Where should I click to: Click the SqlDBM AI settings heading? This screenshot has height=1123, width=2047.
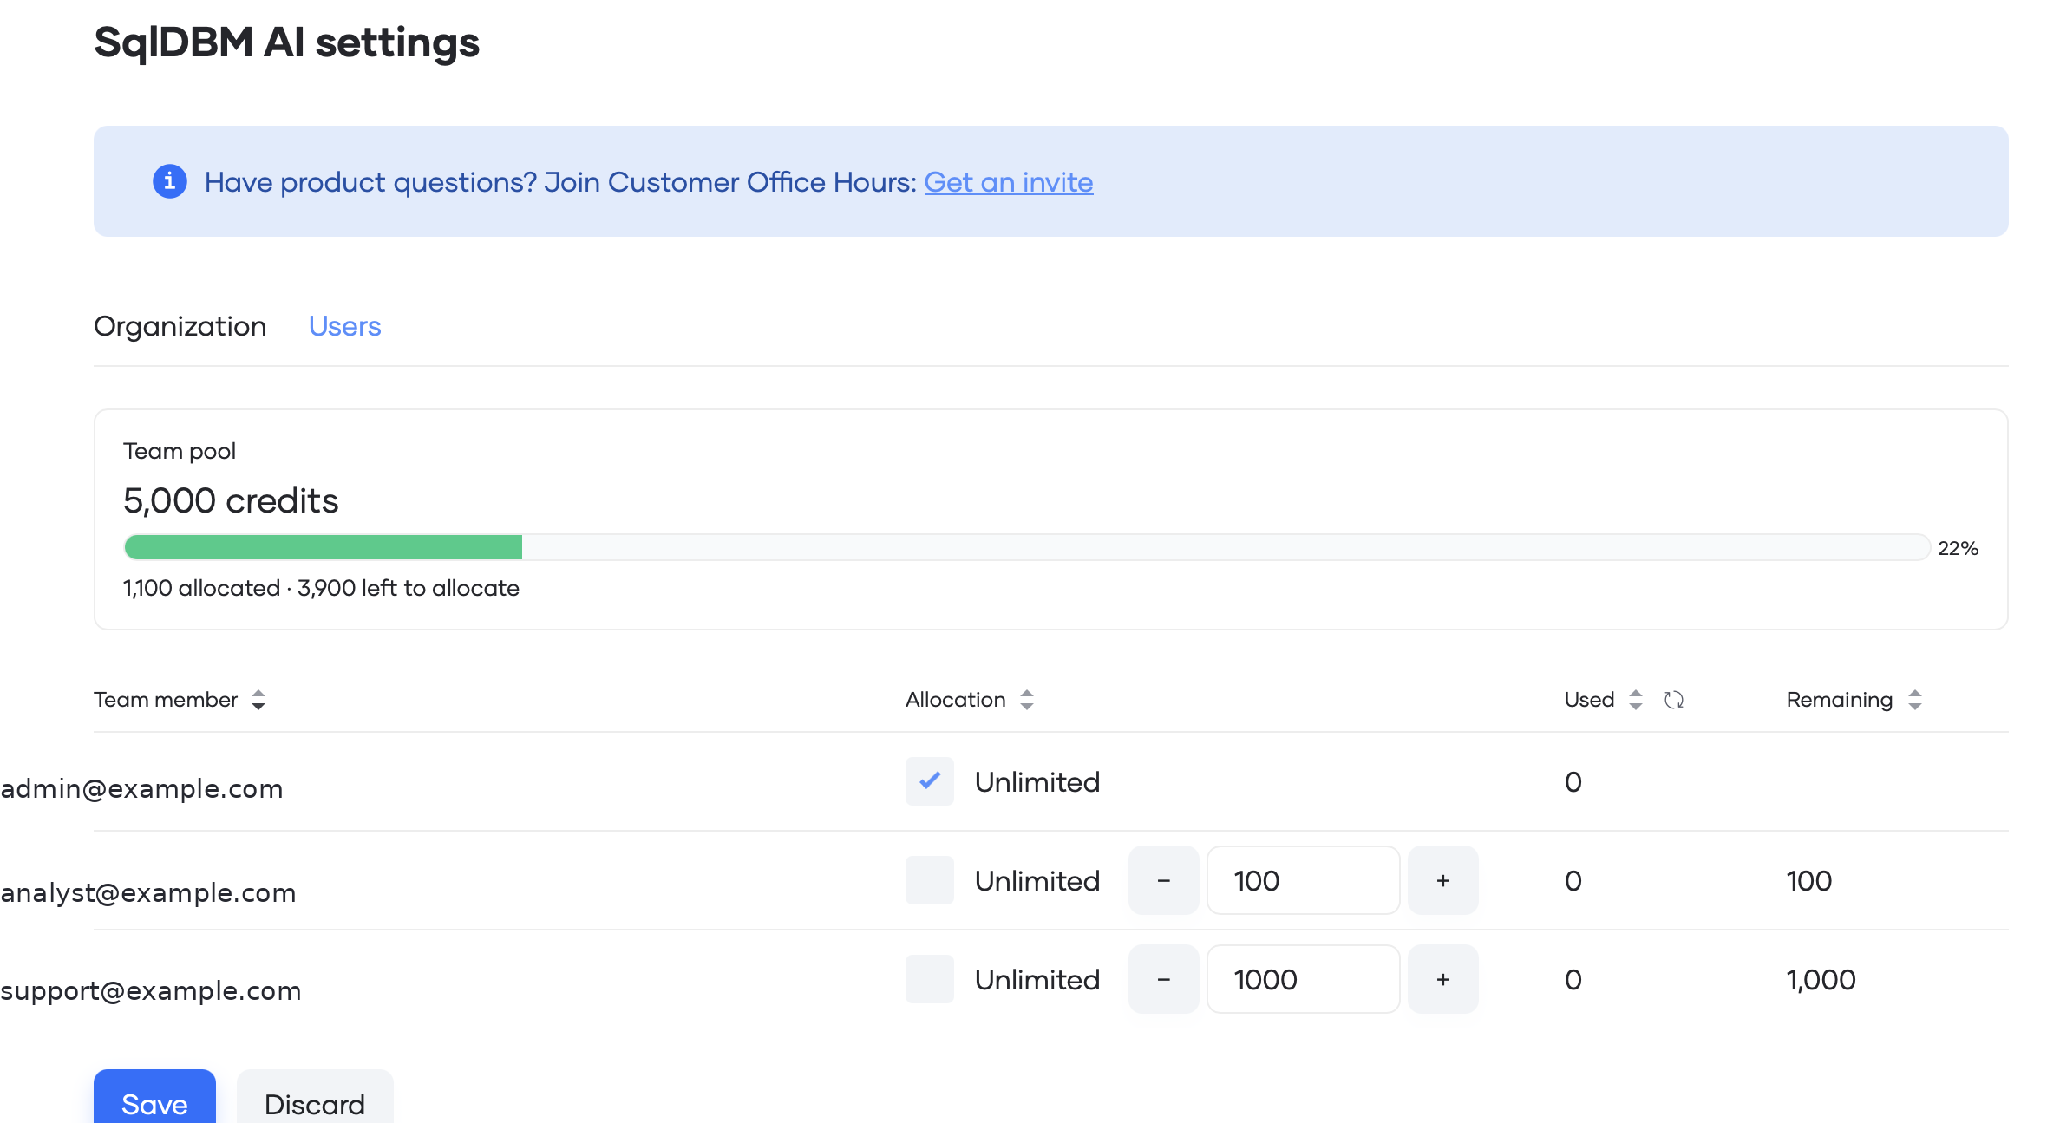click(287, 42)
